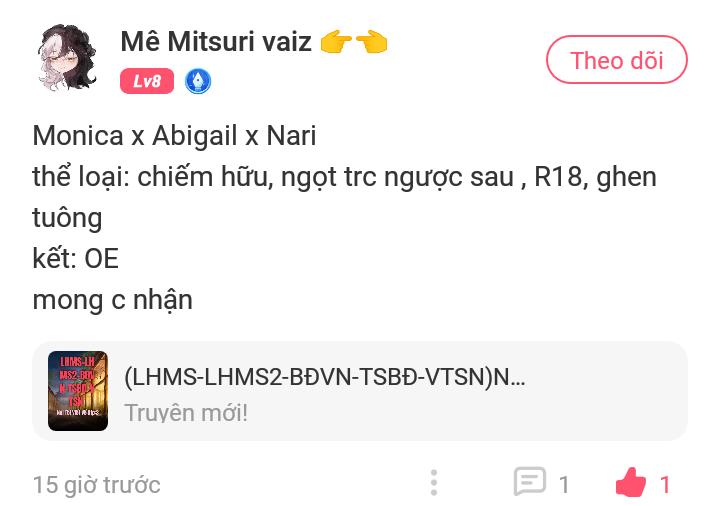720x506 pixels.
Task: Open the three-dot more options menu
Action: 434,483
